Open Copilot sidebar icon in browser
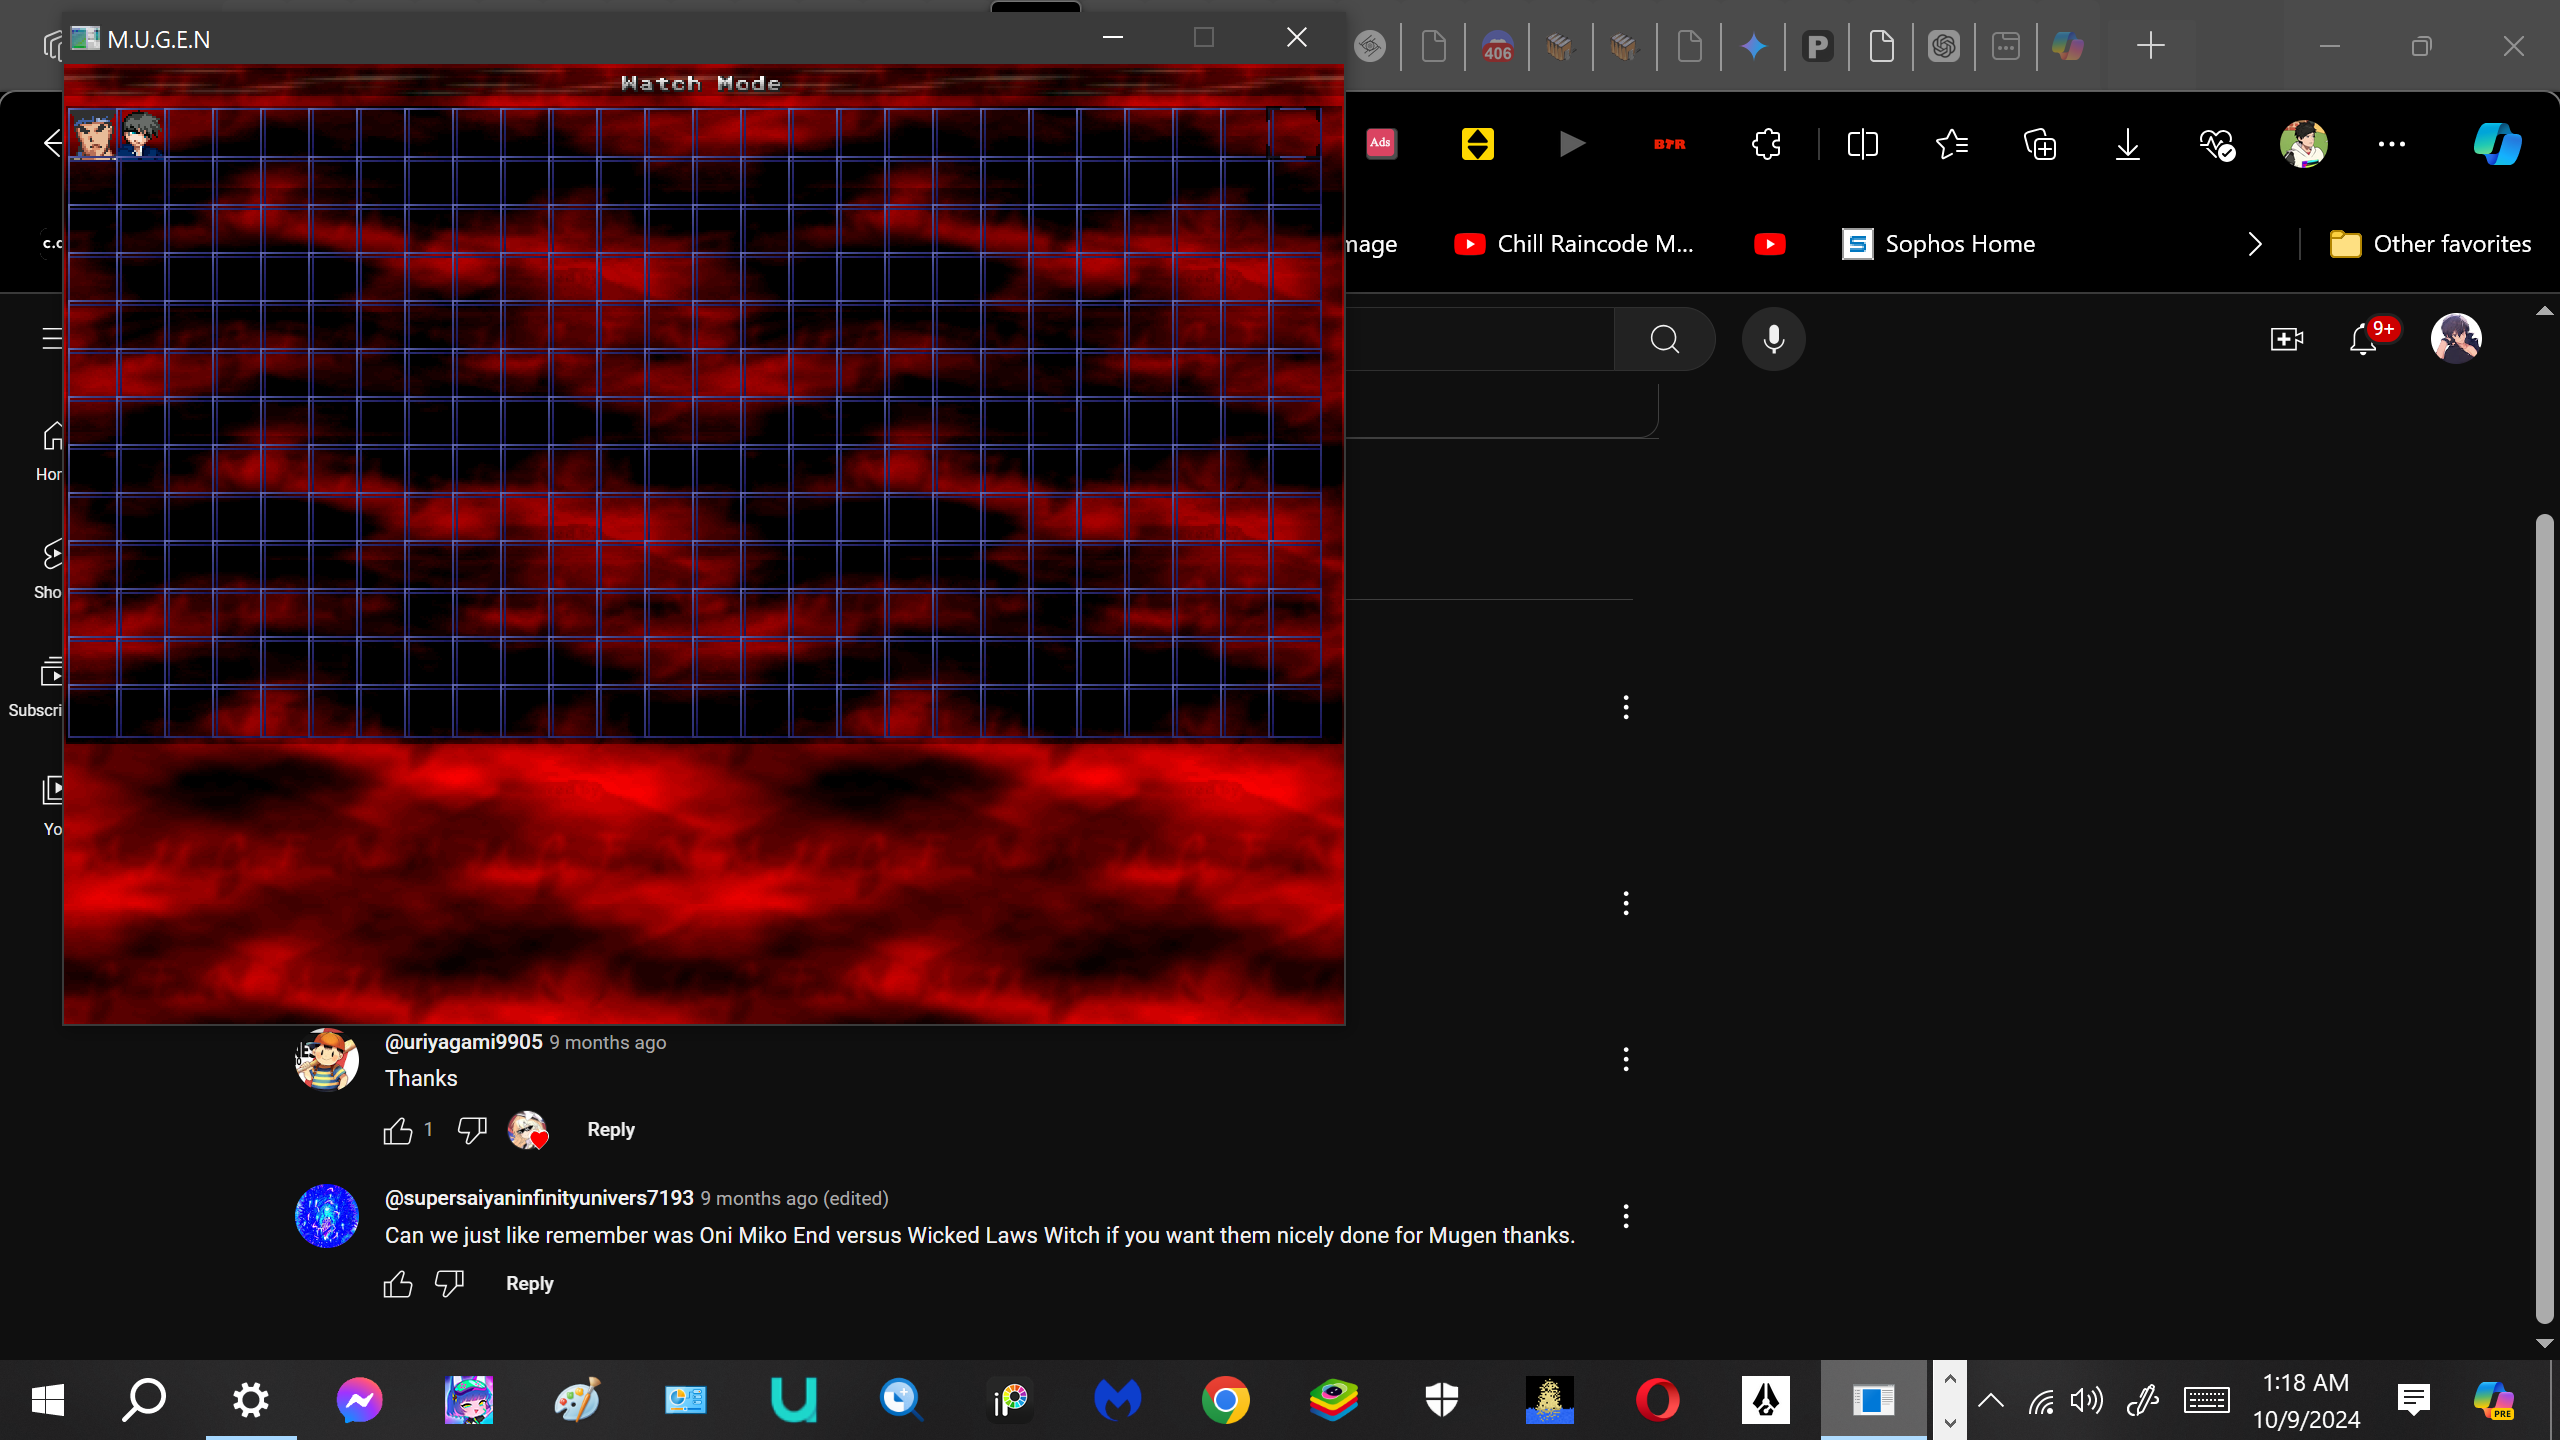2560x1440 pixels. [2497, 144]
